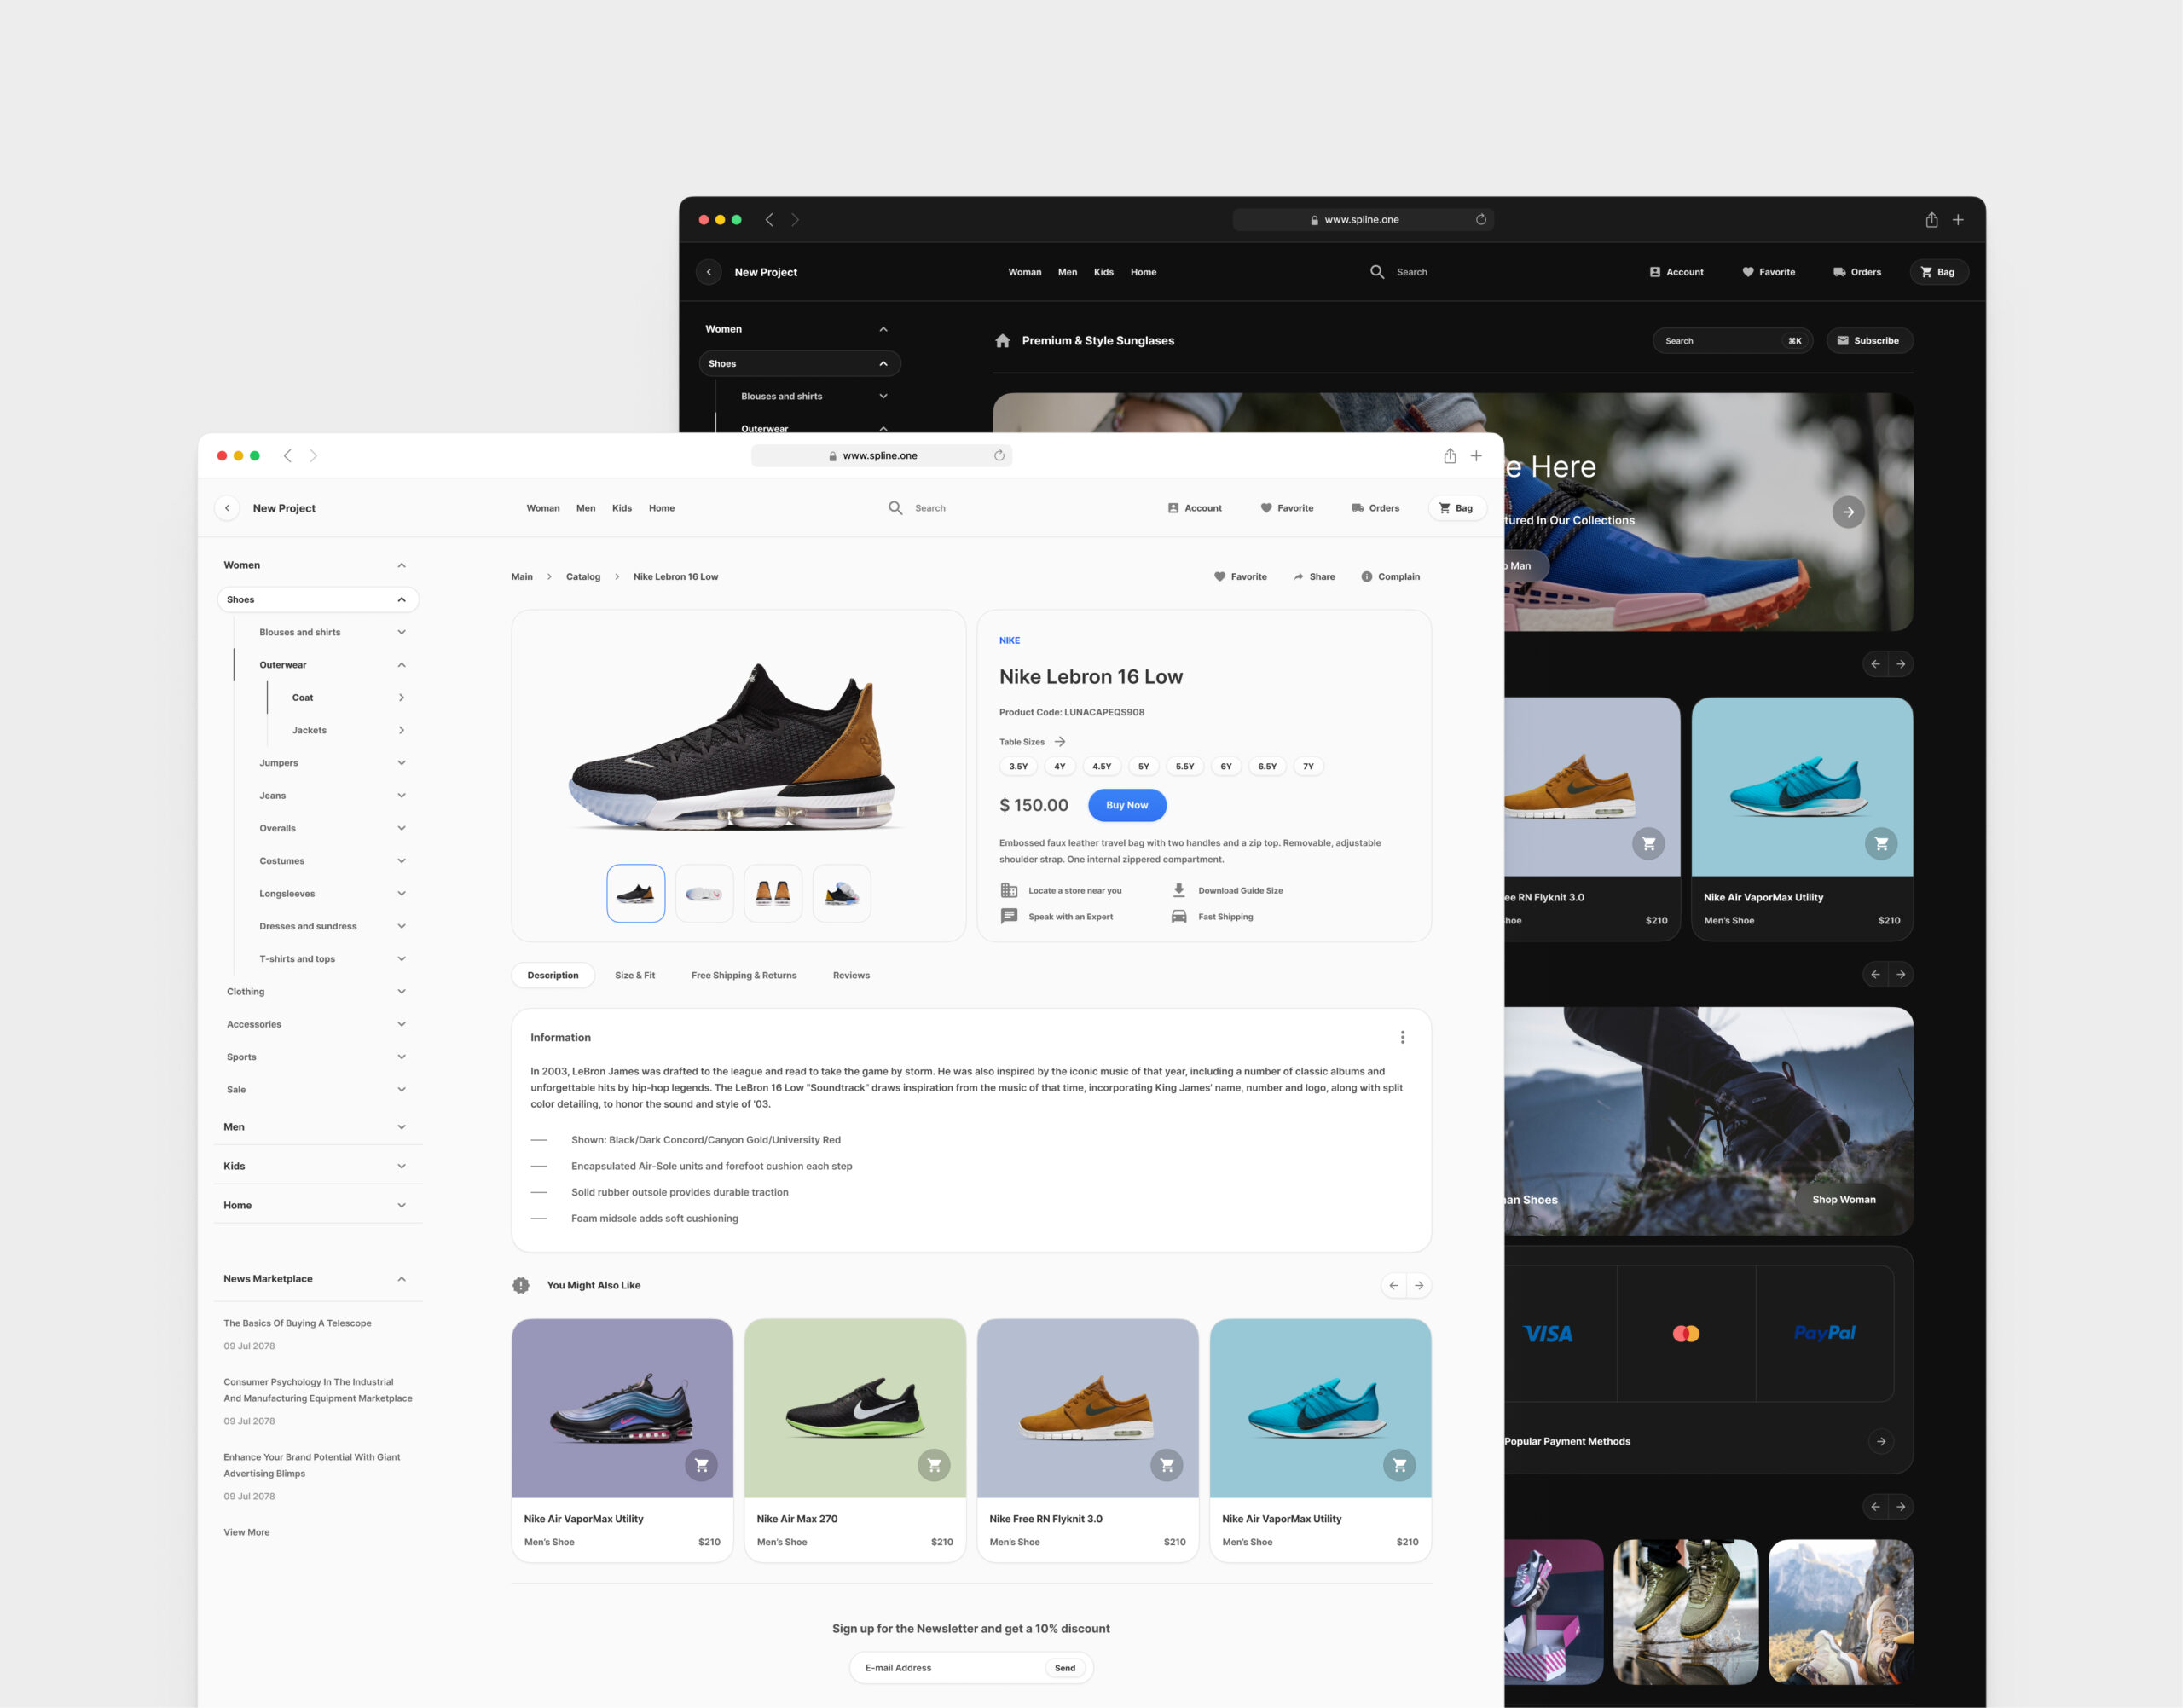Collapse Outerwear in front sidebar

click(401, 665)
